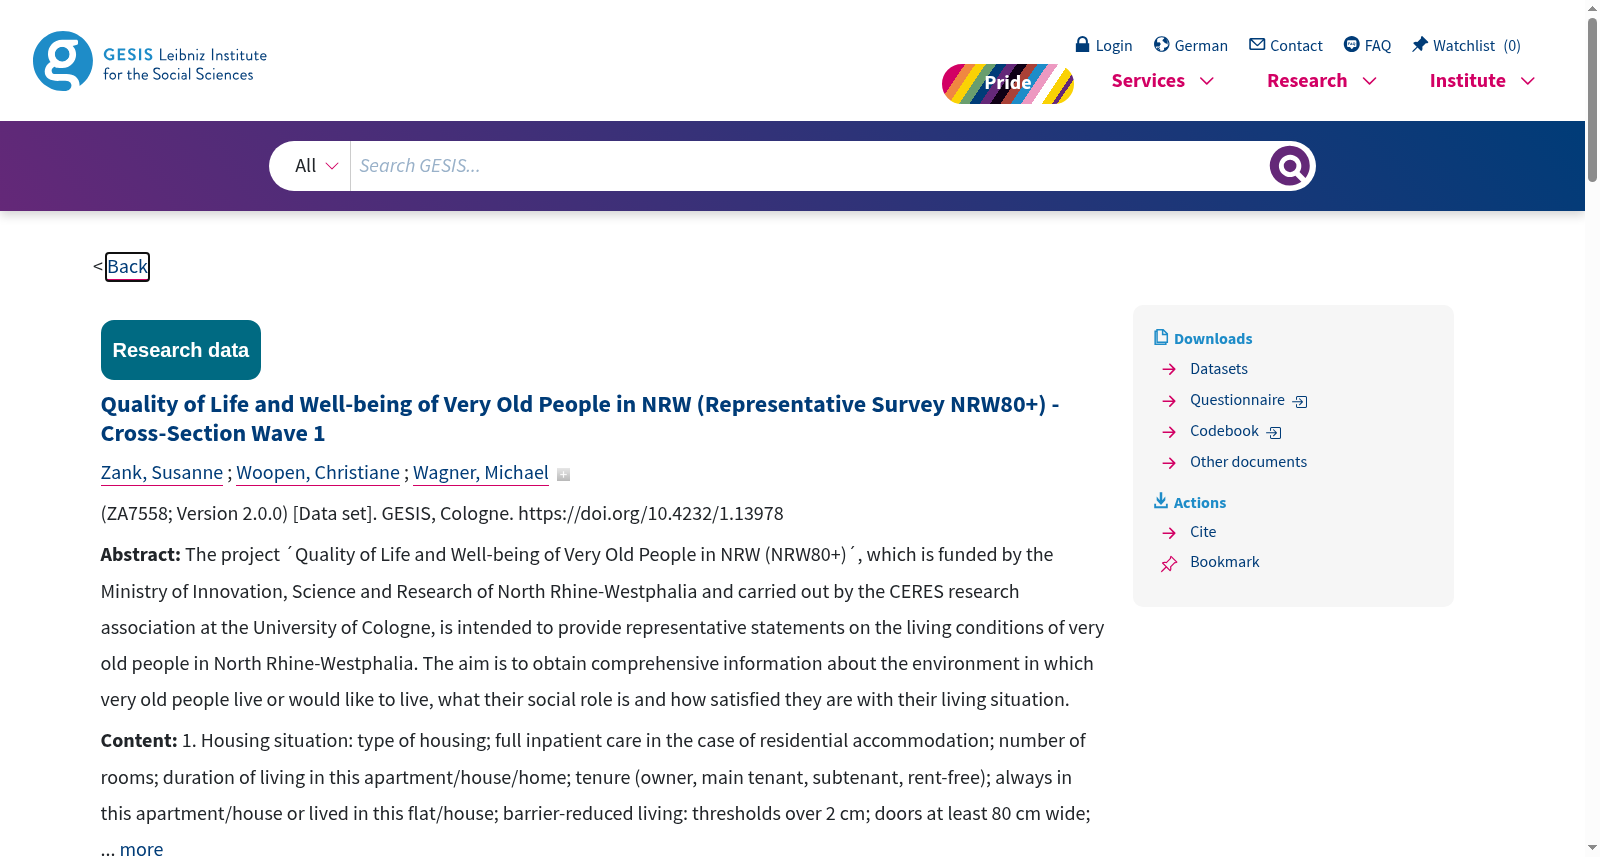This screenshot has height=857, width=1600.
Task: Click the dataset title heading
Action: (x=580, y=419)
